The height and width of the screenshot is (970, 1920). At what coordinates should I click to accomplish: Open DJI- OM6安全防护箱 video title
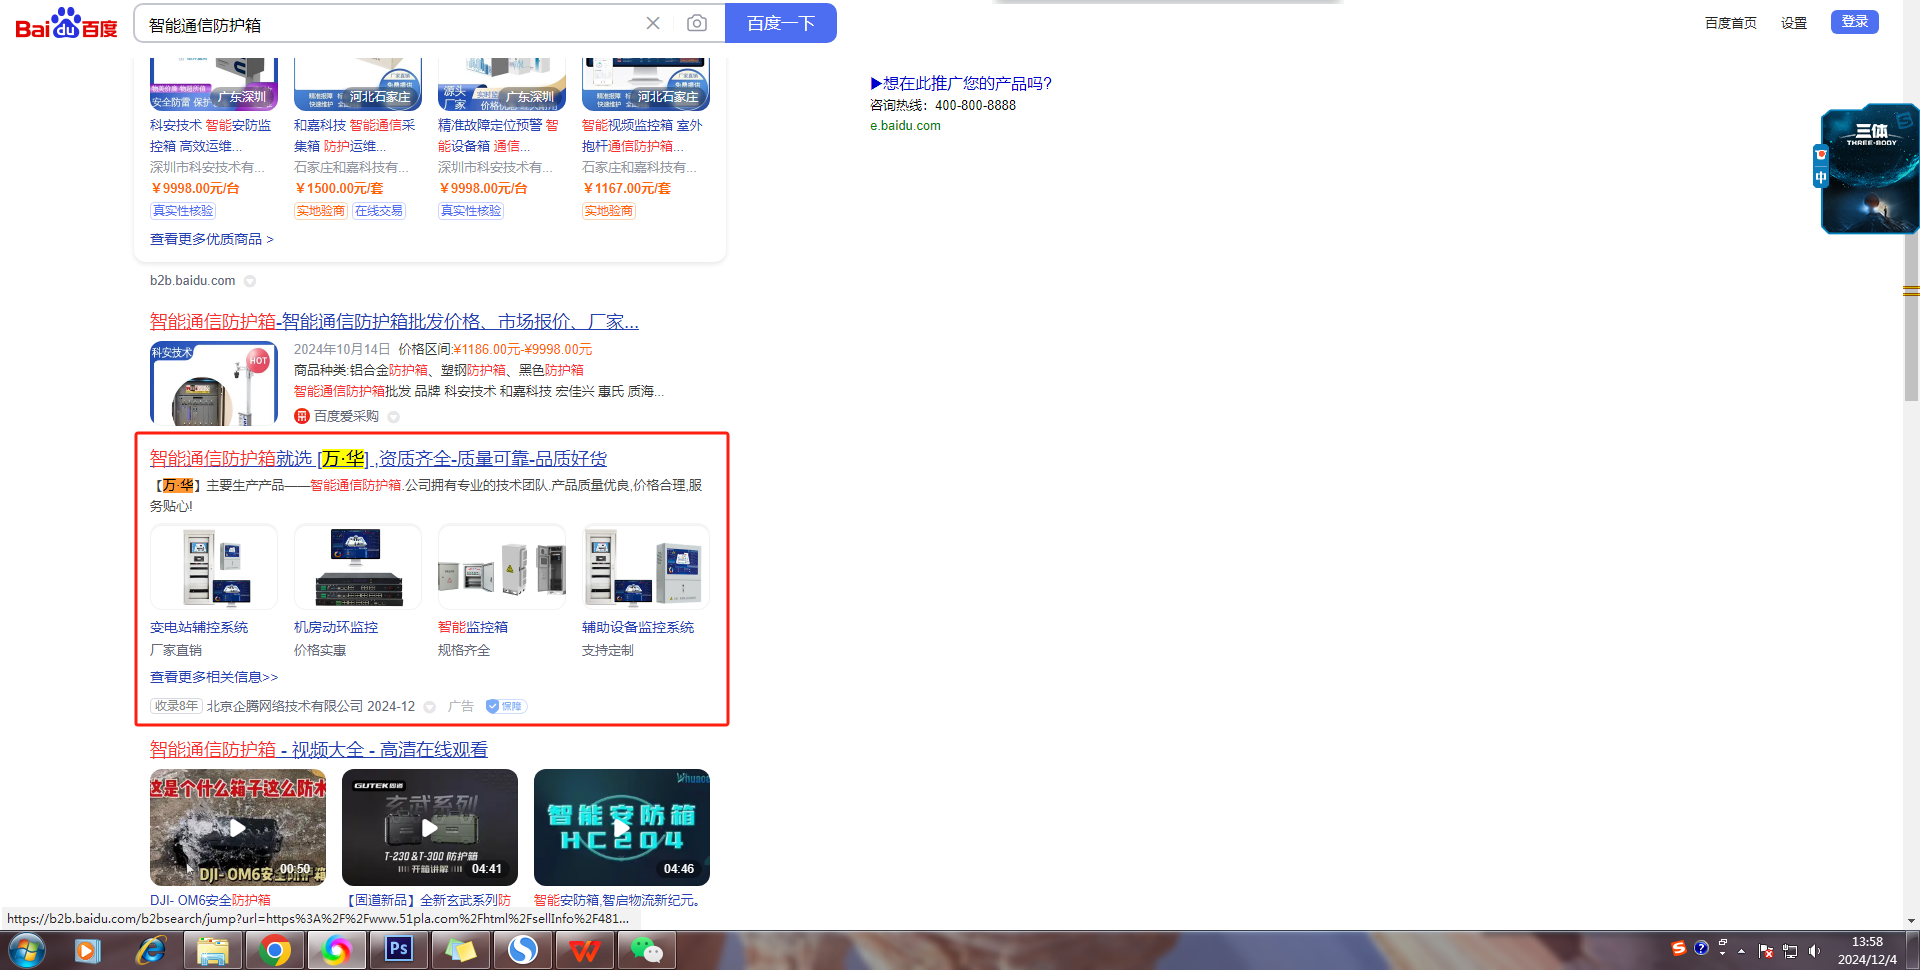point(210,900)
